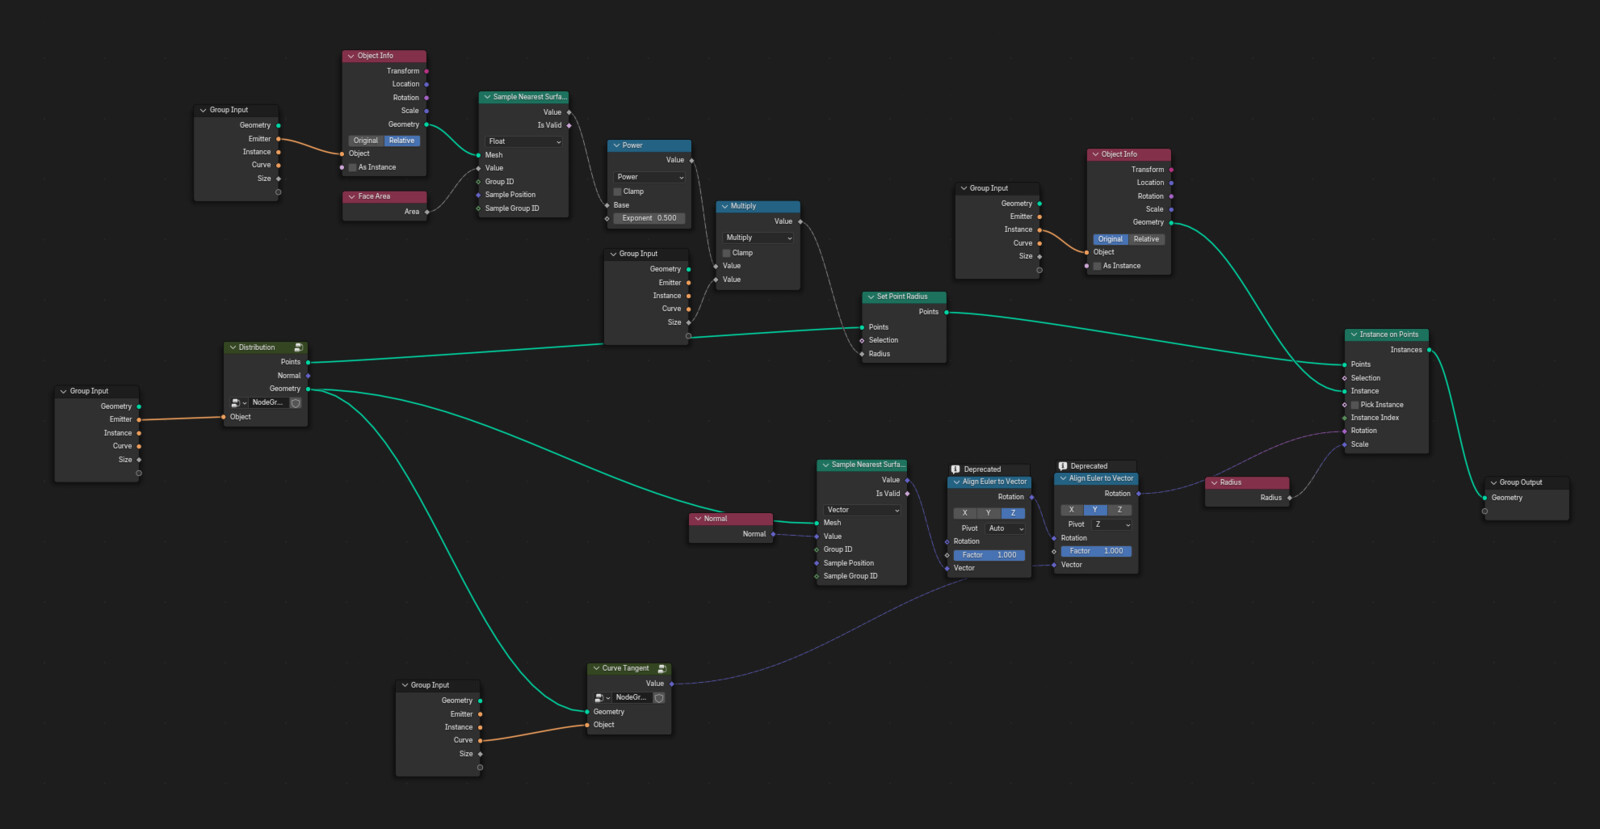
Task: Click the active Relative button in Object Info
Action: tap(402, 141)
